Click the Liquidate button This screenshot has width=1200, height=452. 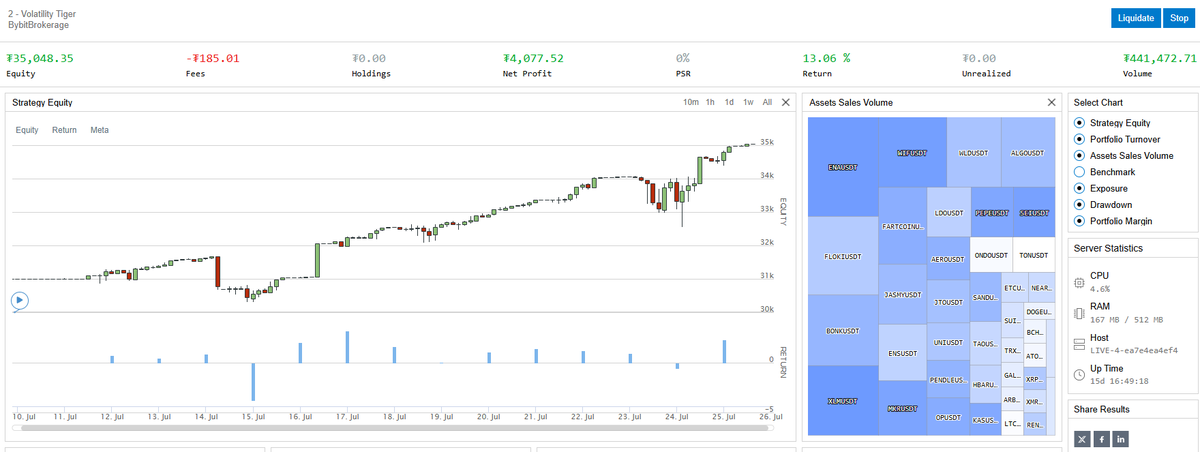coord(1135,18)
